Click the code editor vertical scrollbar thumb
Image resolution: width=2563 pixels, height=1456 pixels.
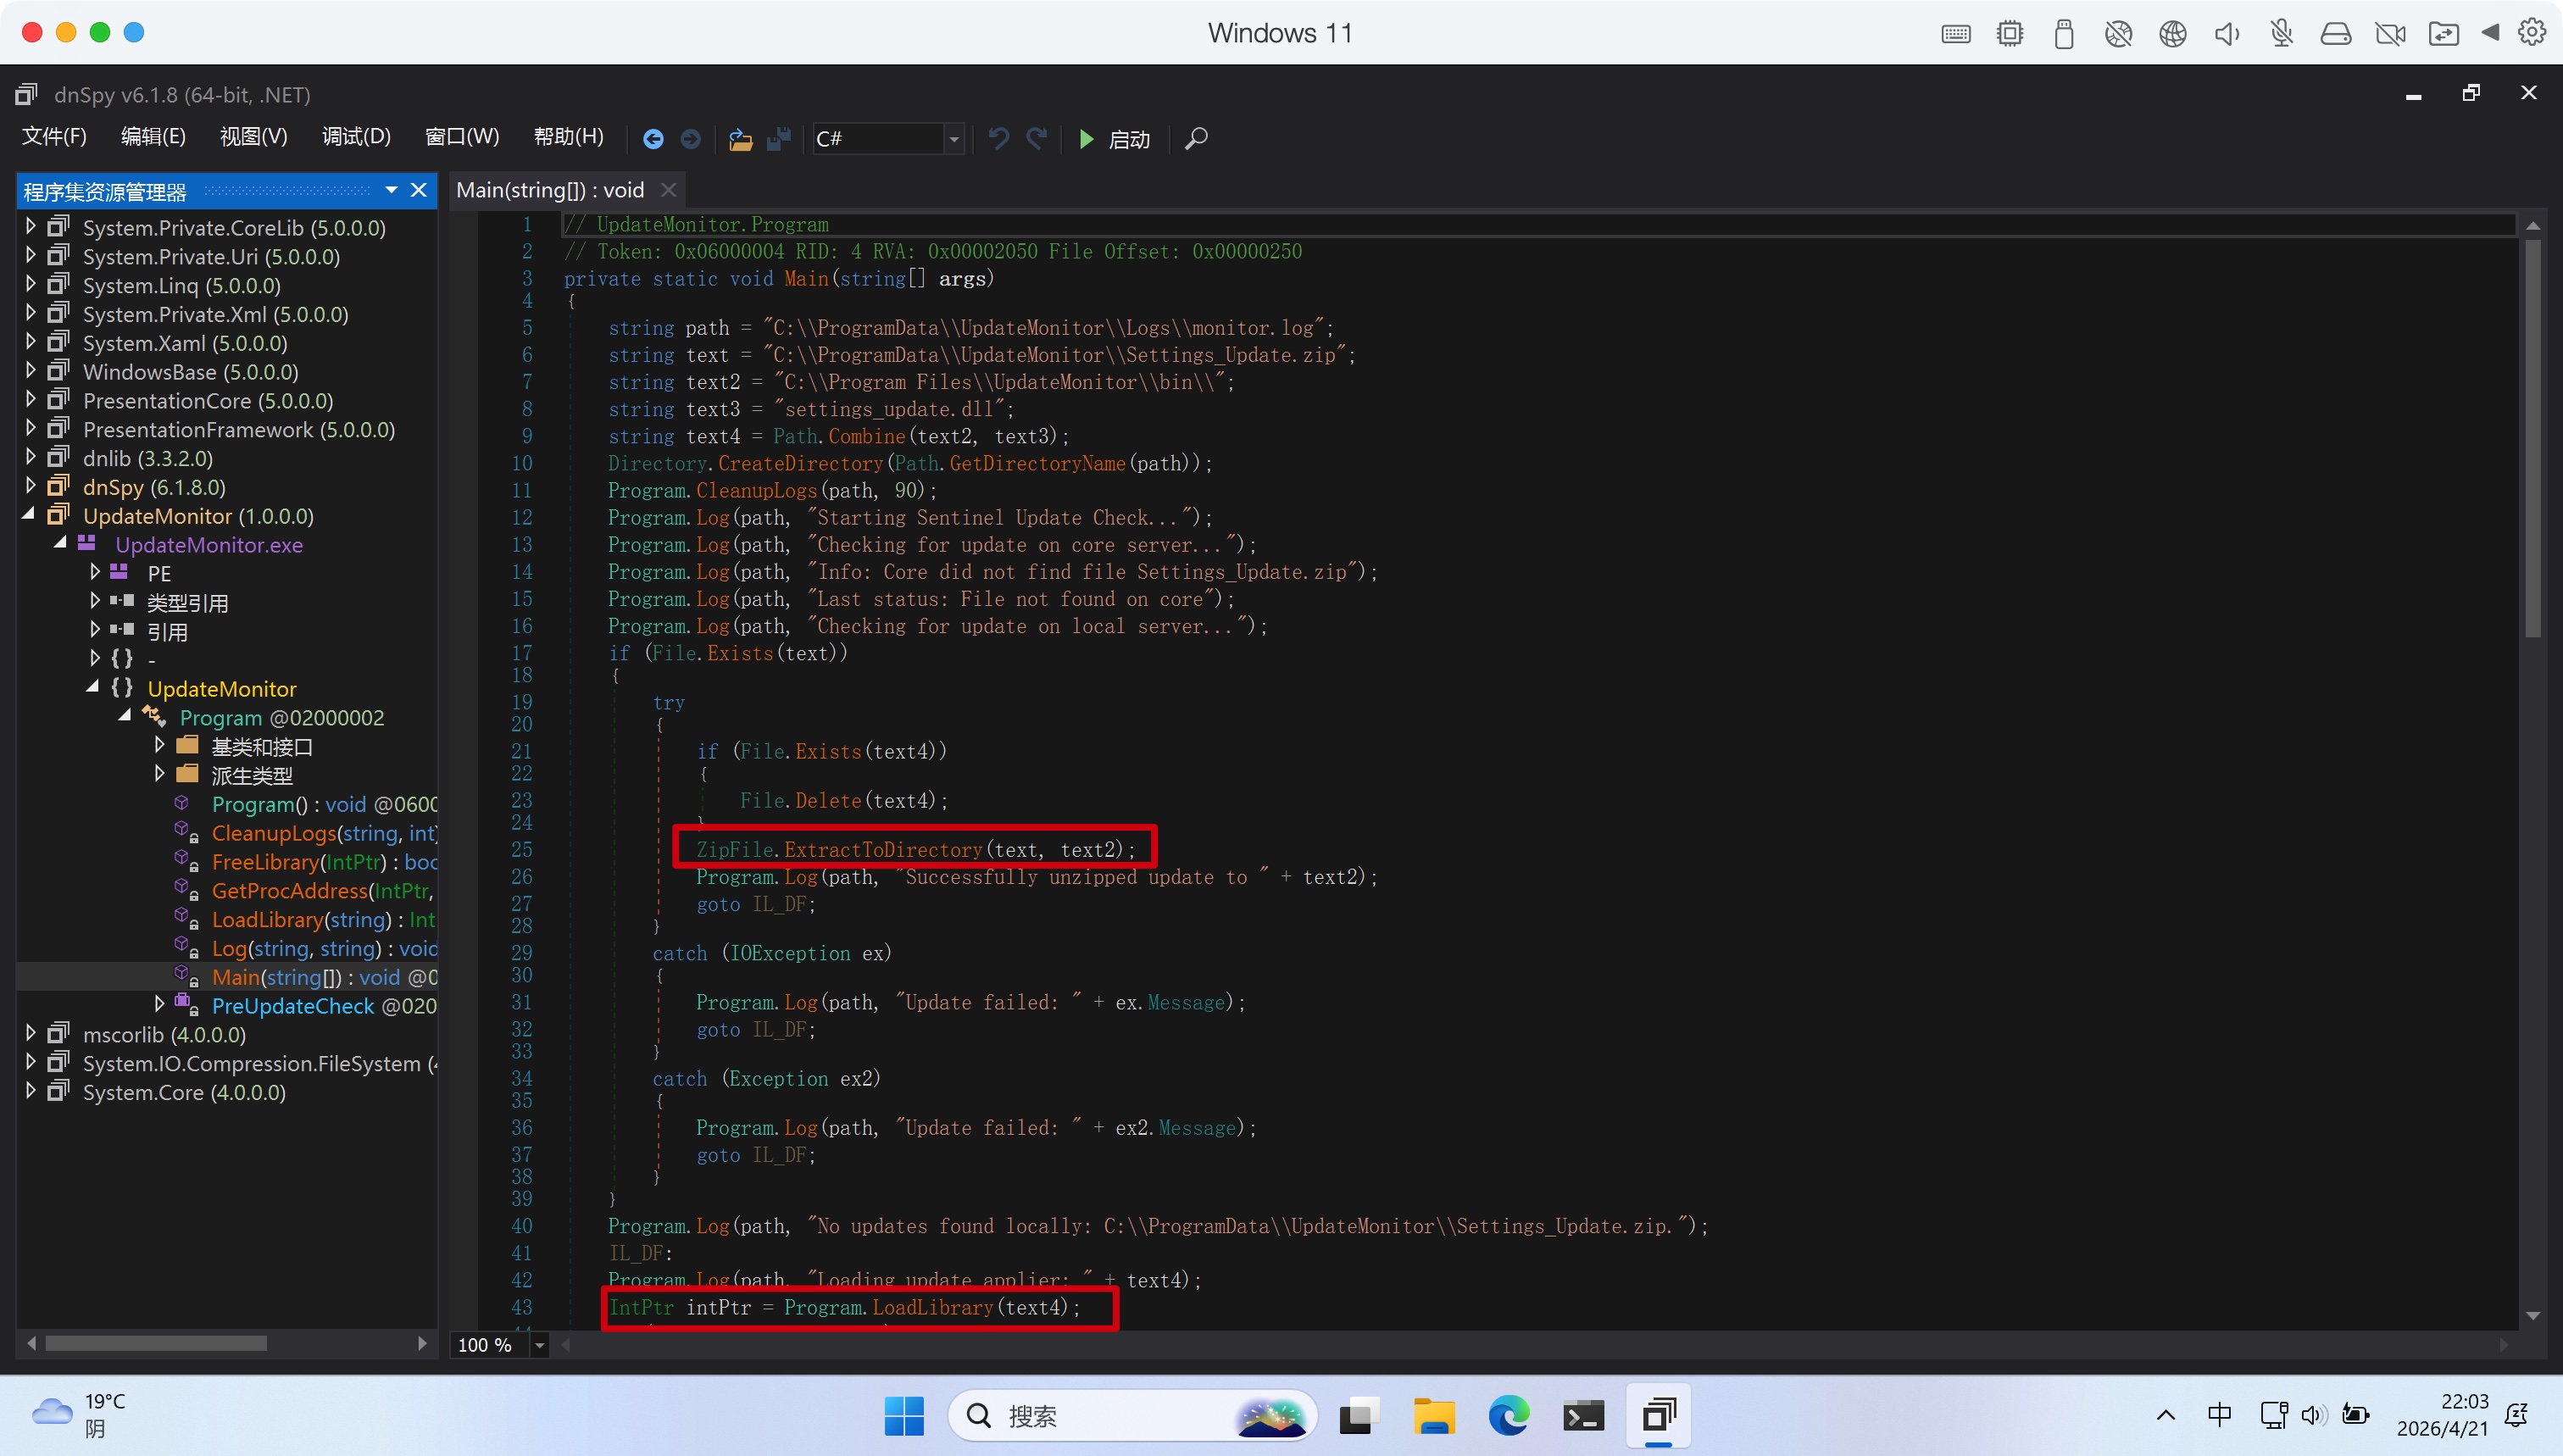(x=2532, y=437)
